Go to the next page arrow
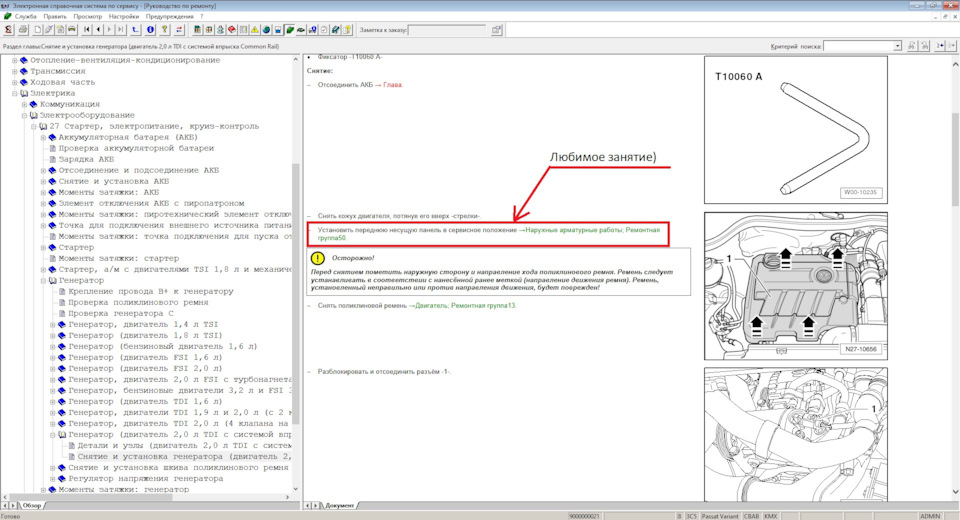960x520 pixels. [x=109, y=29]
